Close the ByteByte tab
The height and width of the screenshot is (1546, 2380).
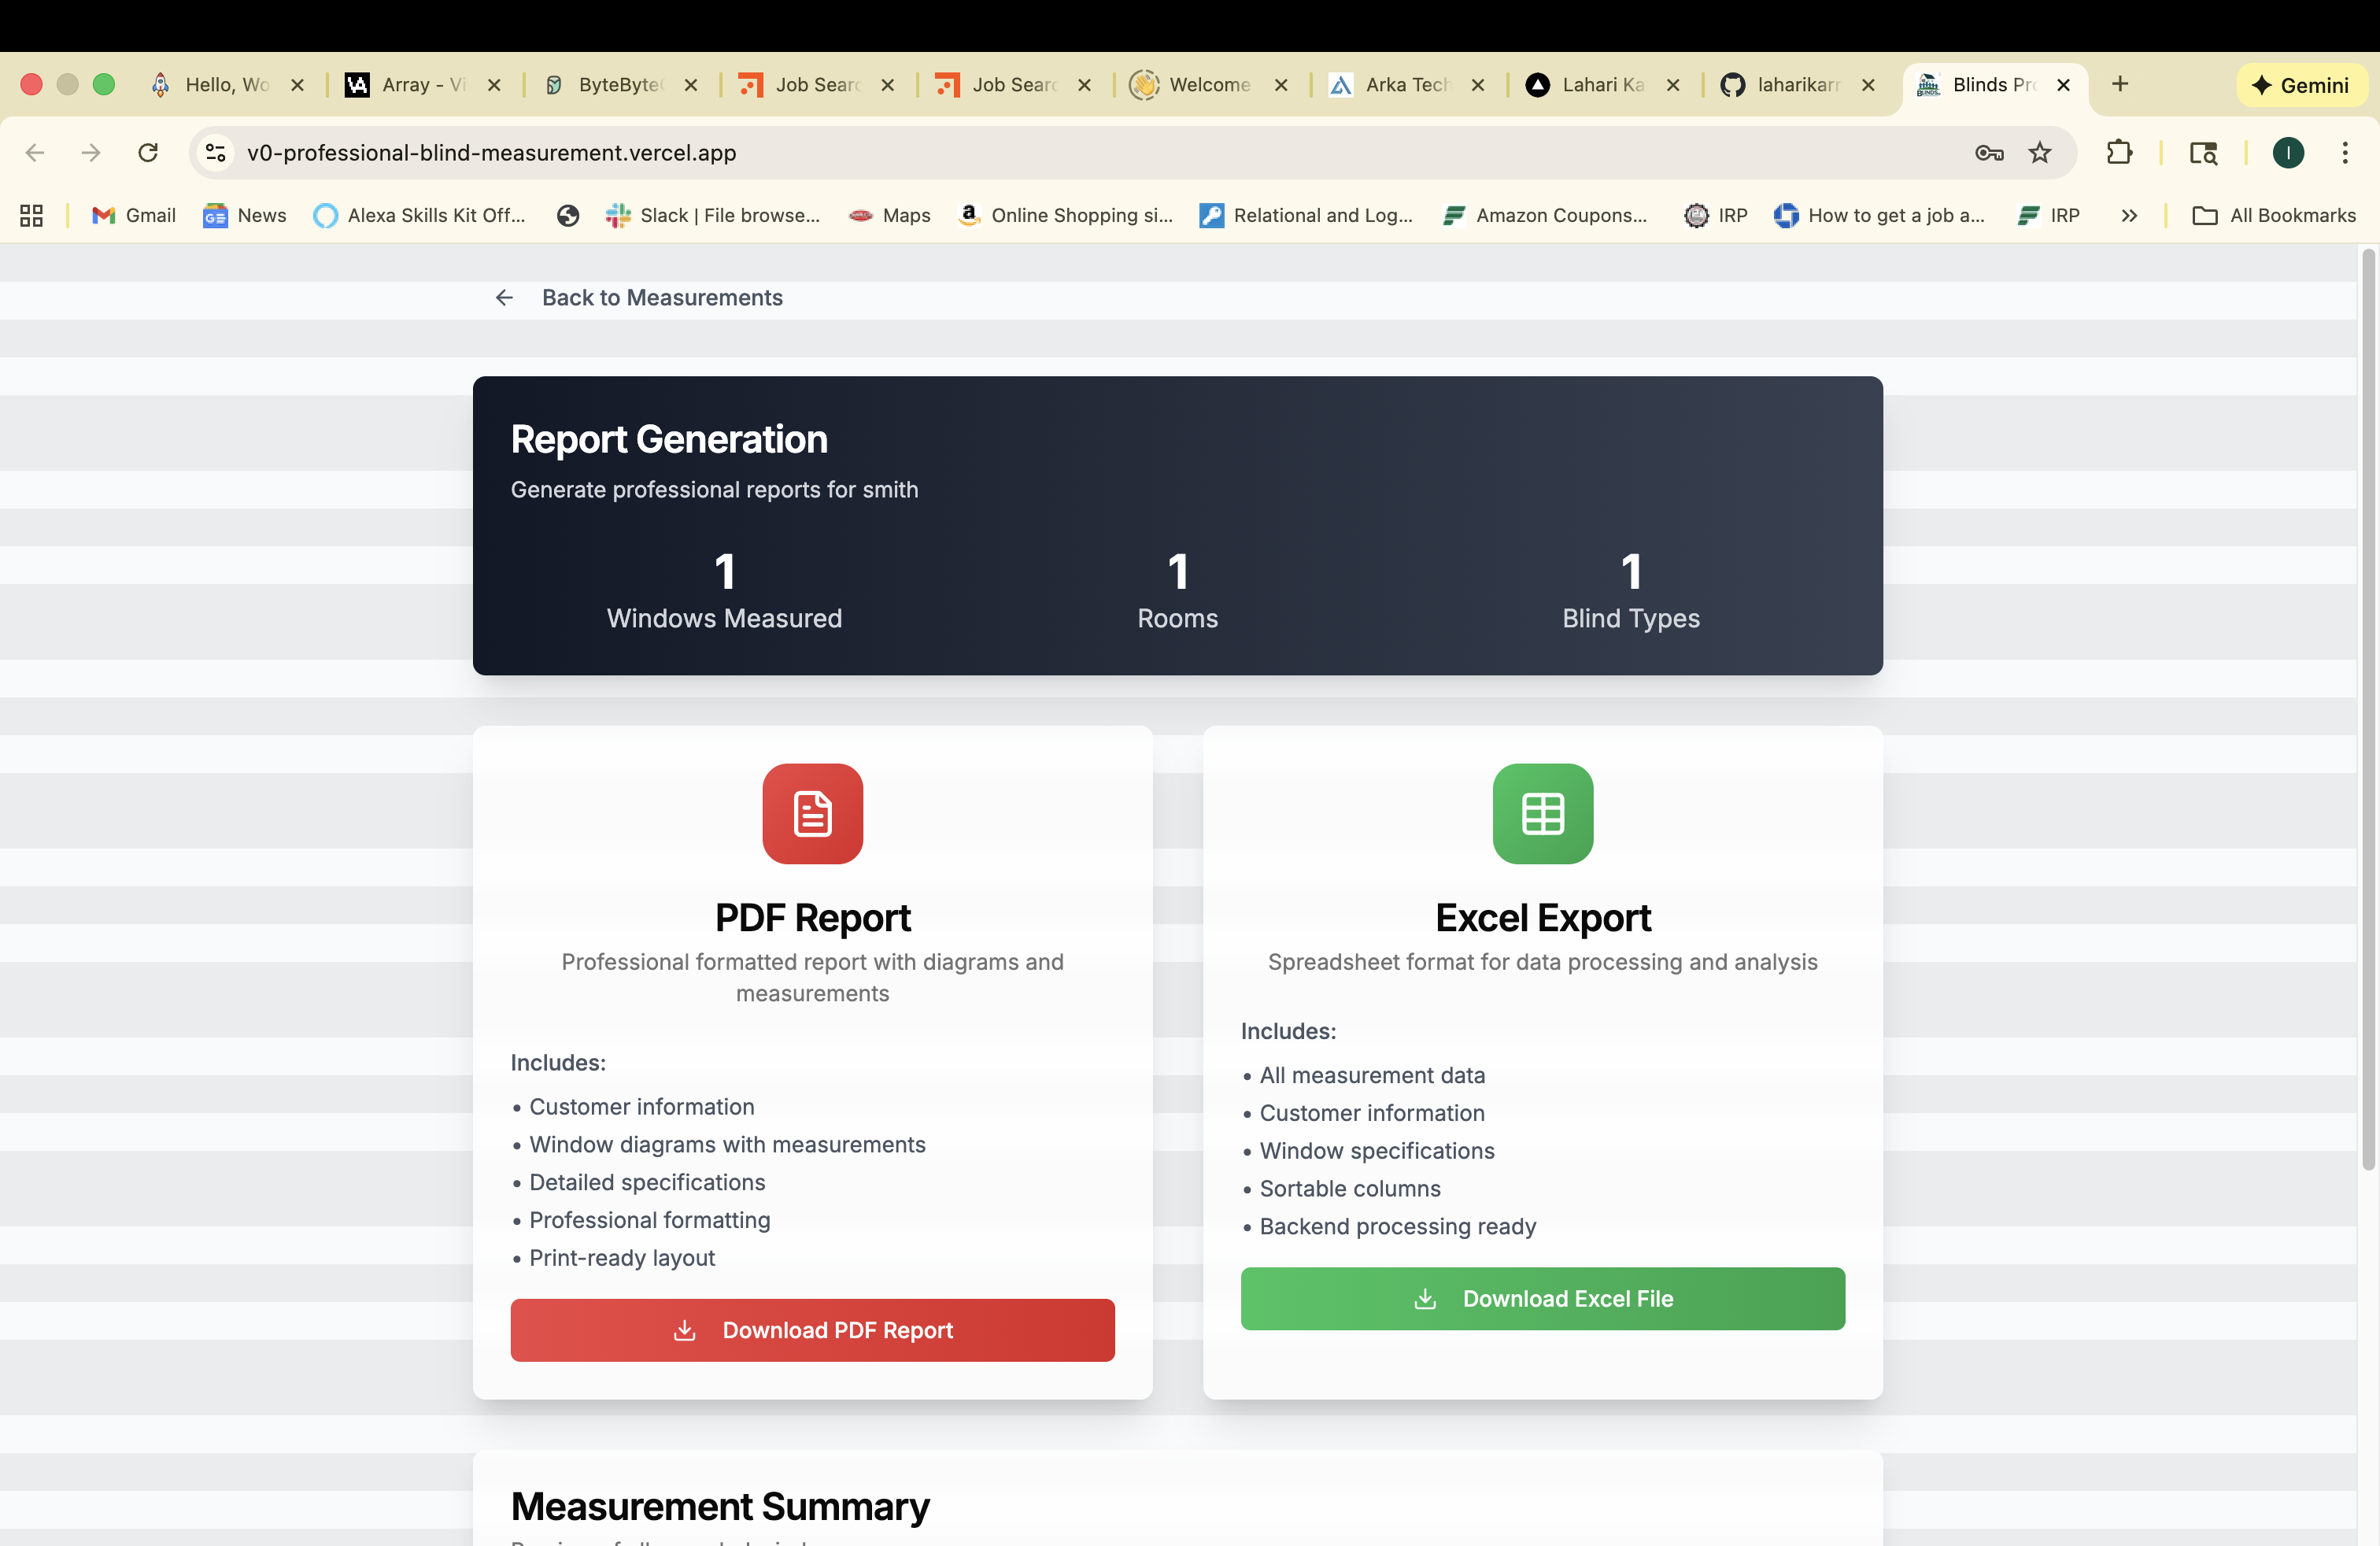[x=690, y=85]
